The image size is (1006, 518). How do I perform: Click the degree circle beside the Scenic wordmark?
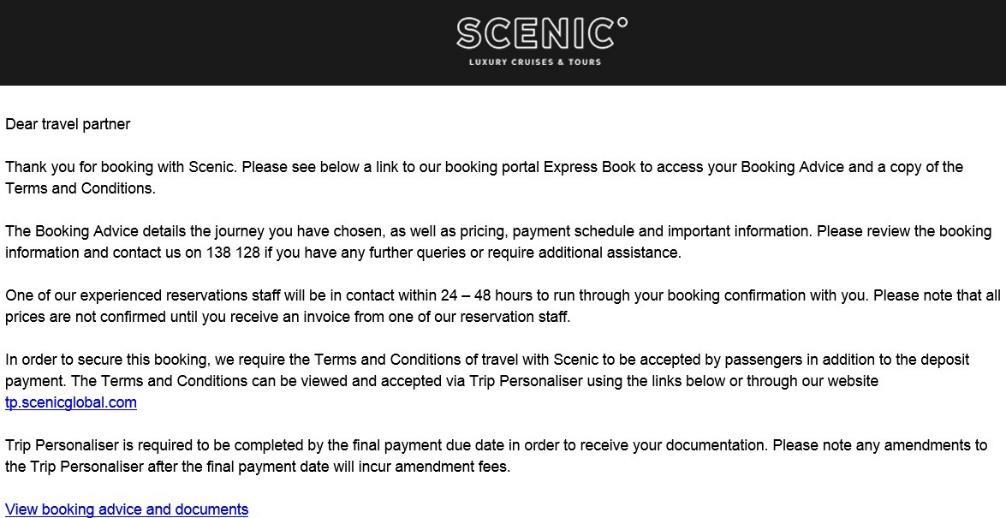pyautogui.click(x=622, y=24)
